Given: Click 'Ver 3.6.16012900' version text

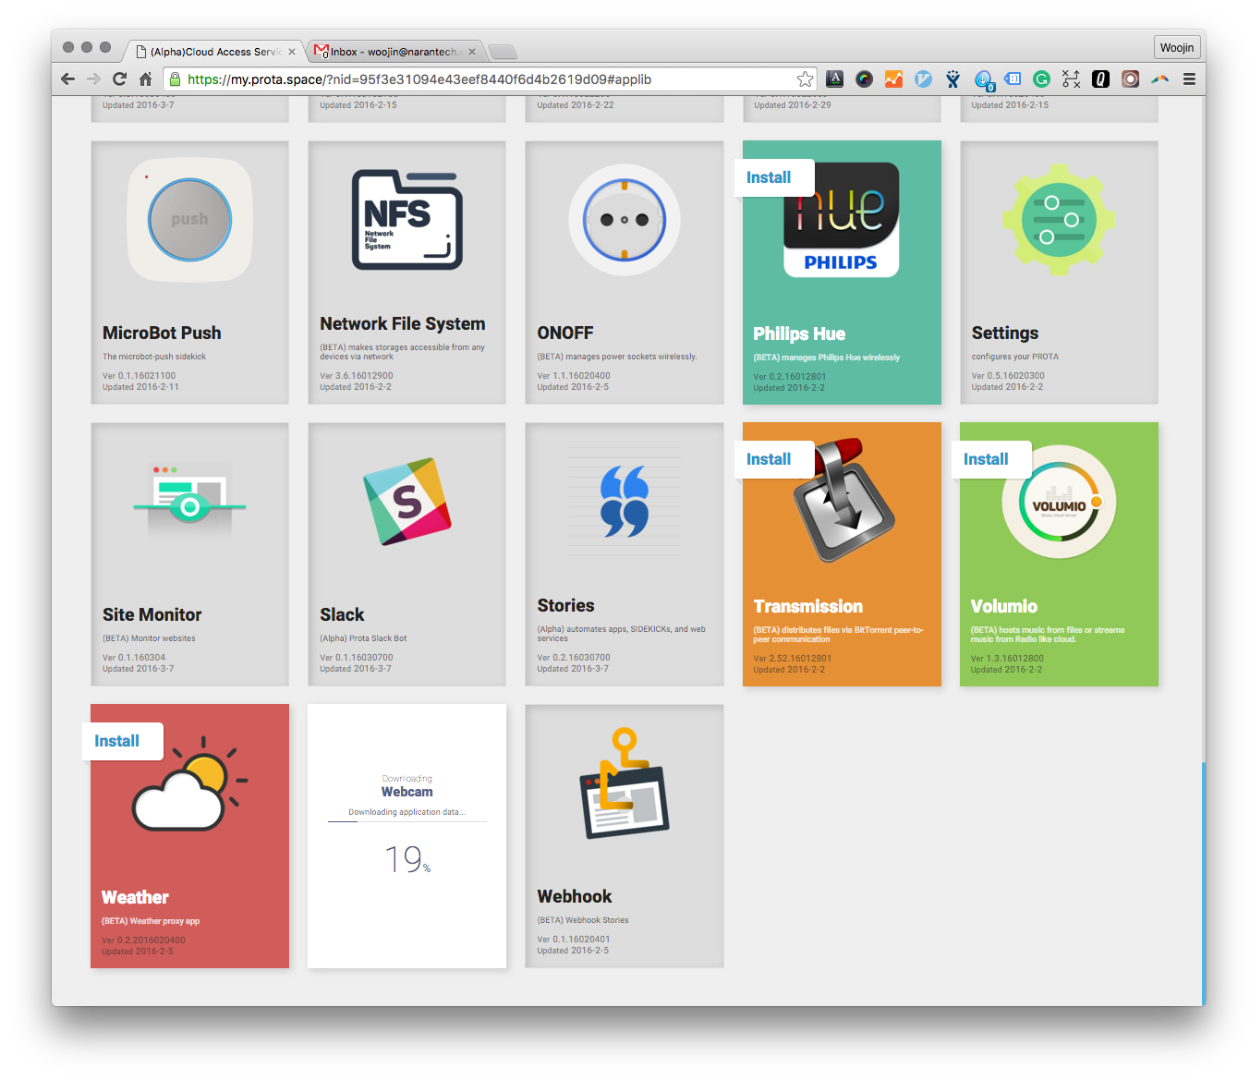Looking at the screenshot, I should coord(357,376).
